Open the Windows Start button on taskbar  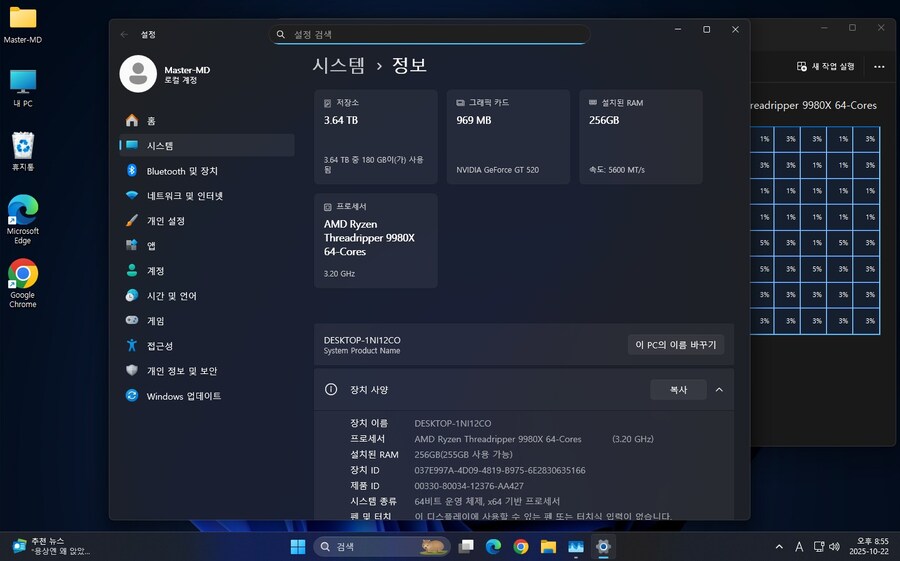pos(298,547)
